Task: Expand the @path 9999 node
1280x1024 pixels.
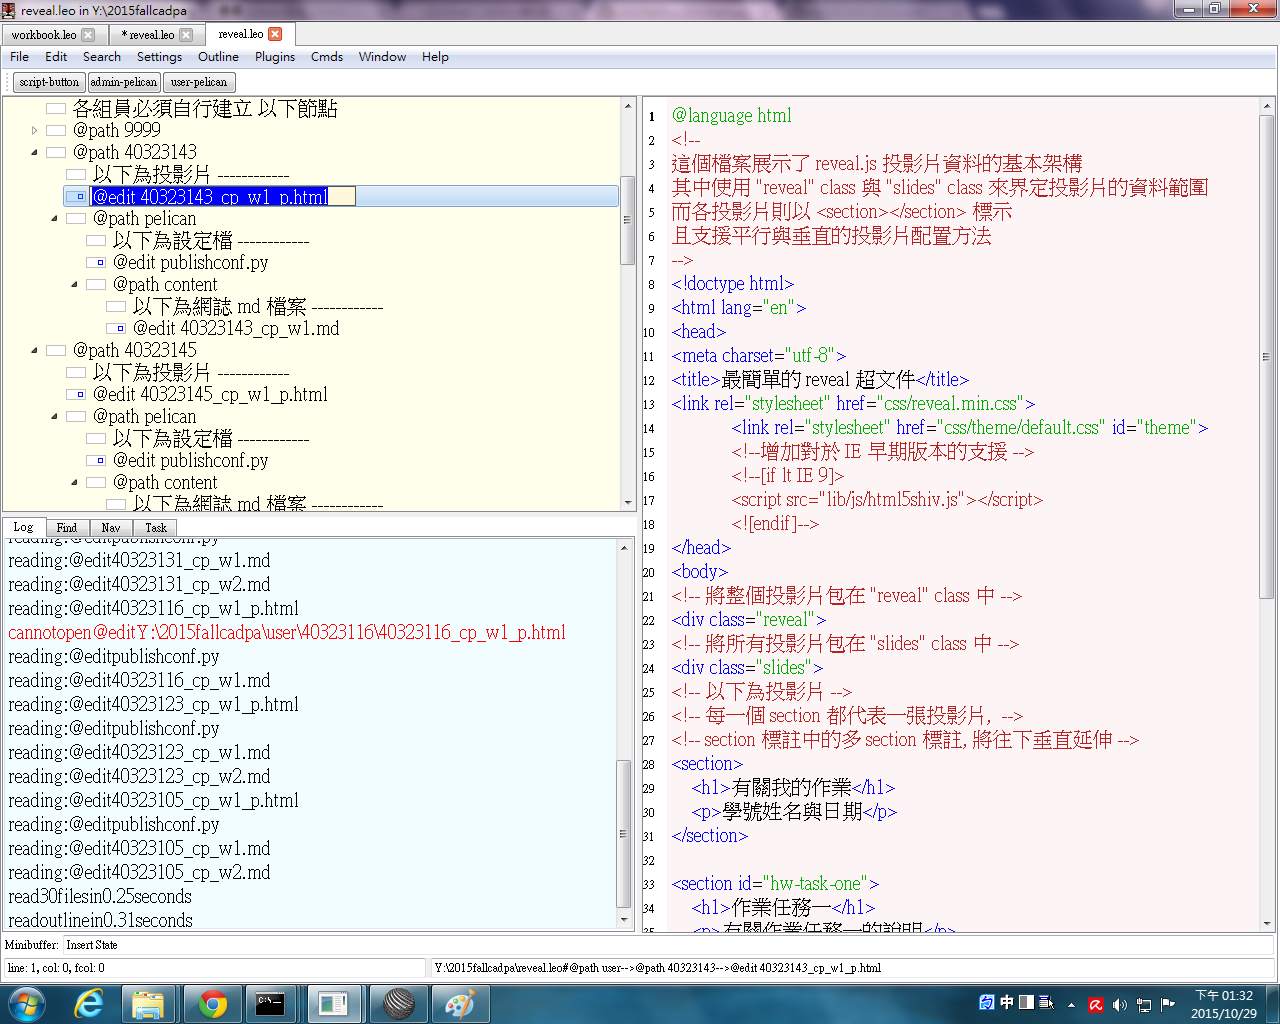Action: point(35,130)
